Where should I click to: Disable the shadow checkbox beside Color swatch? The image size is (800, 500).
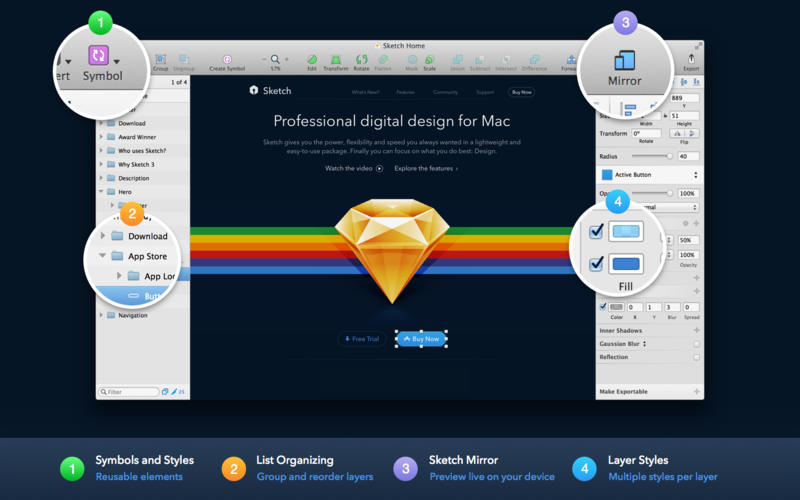601,306
